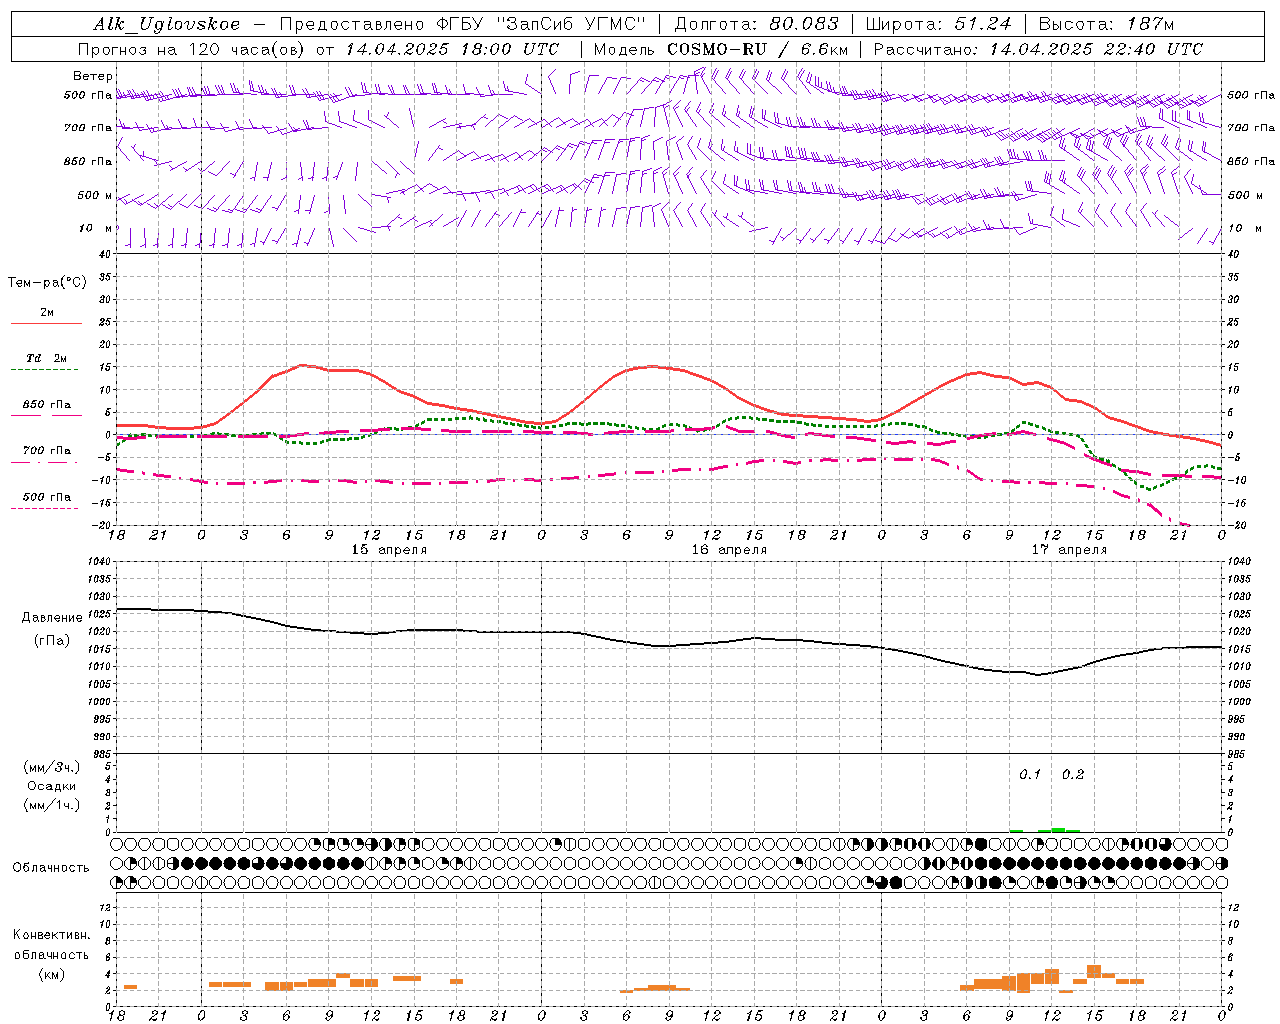Select the red "2м" temperature legend entry

click(x=46, y=316)
